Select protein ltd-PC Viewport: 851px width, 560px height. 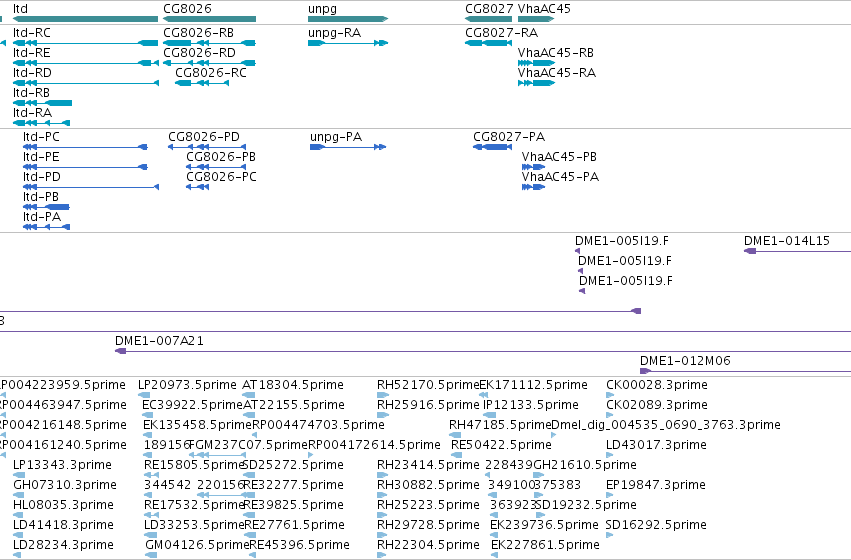click(x=41, y=137)
